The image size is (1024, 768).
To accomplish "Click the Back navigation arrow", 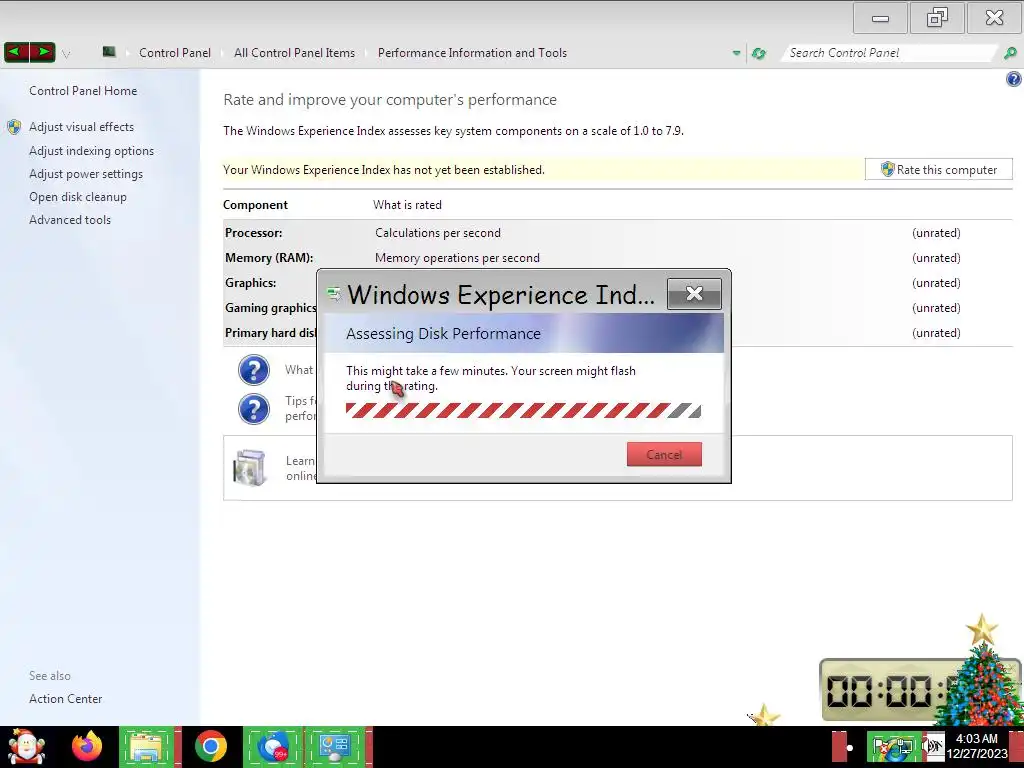I will coord(17,52).
